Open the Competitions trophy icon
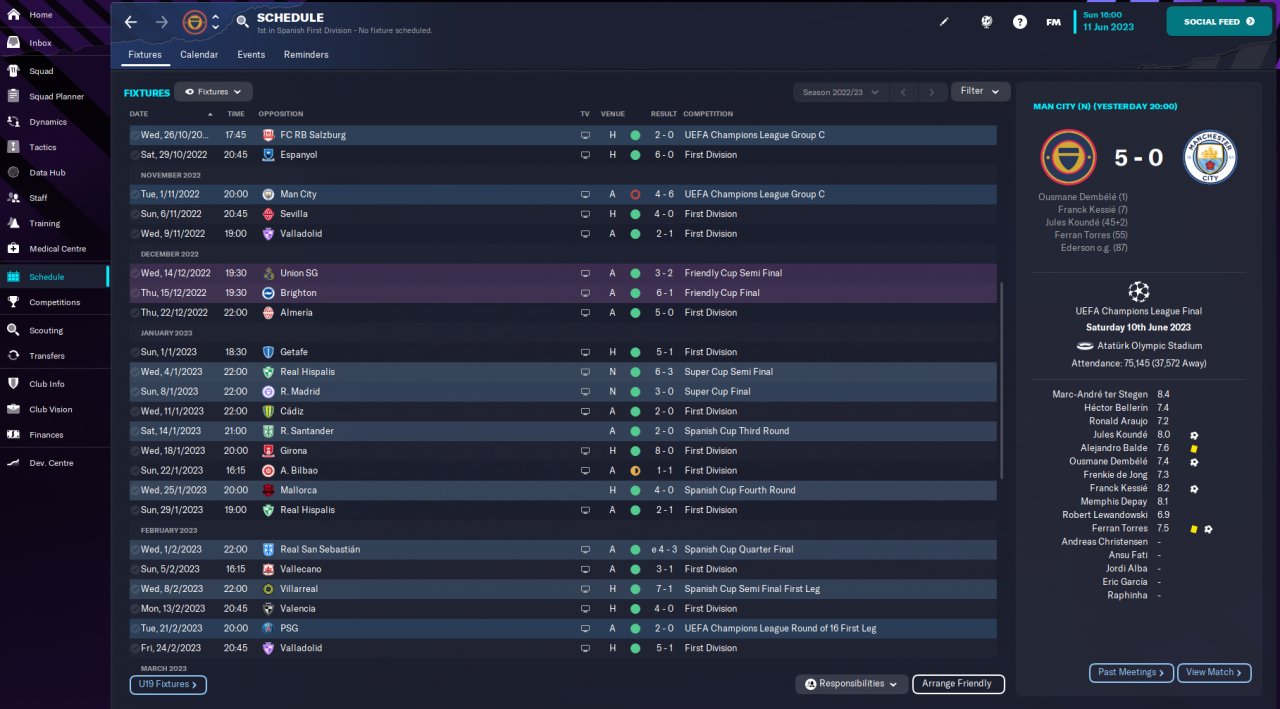The width and height of the screenshot is (1280, 709). (13, 302)
